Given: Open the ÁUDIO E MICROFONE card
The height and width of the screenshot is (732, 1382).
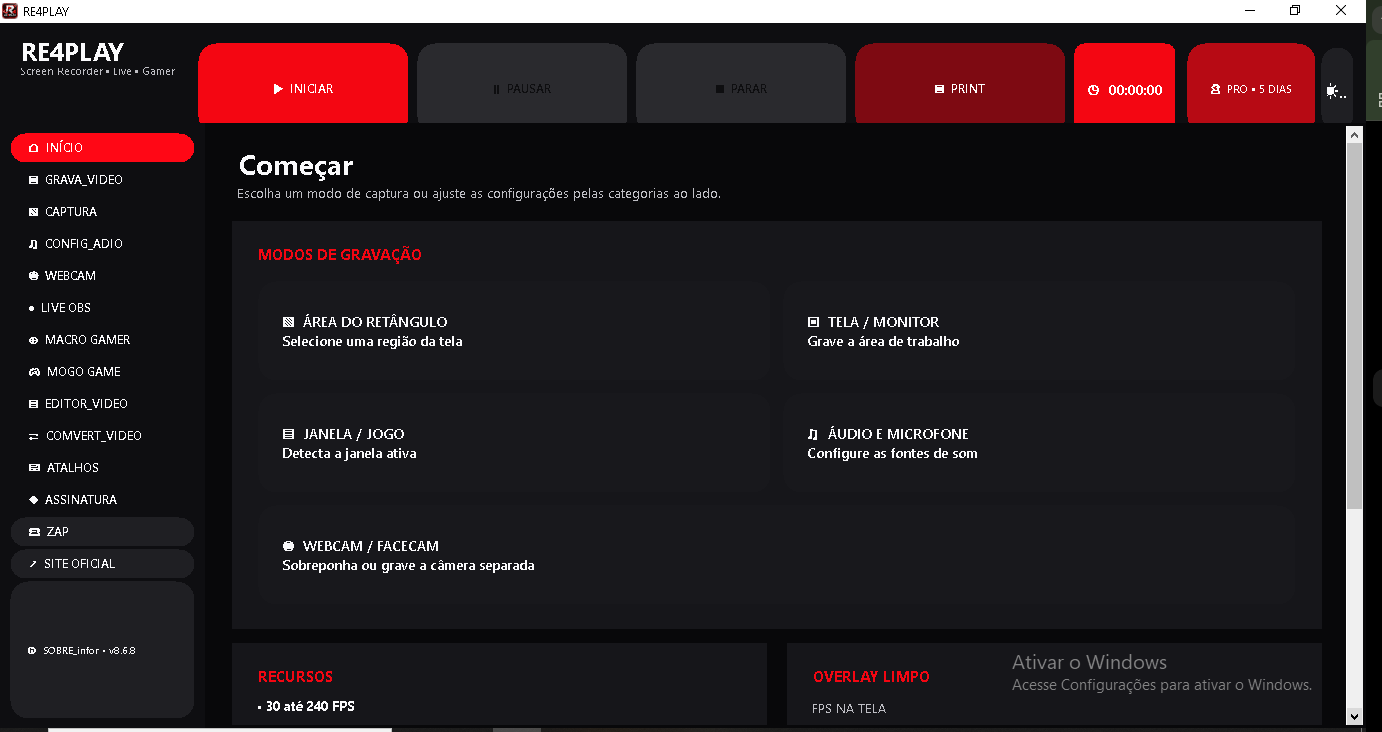Looking at the screenshot, I should pos(1039,443).
